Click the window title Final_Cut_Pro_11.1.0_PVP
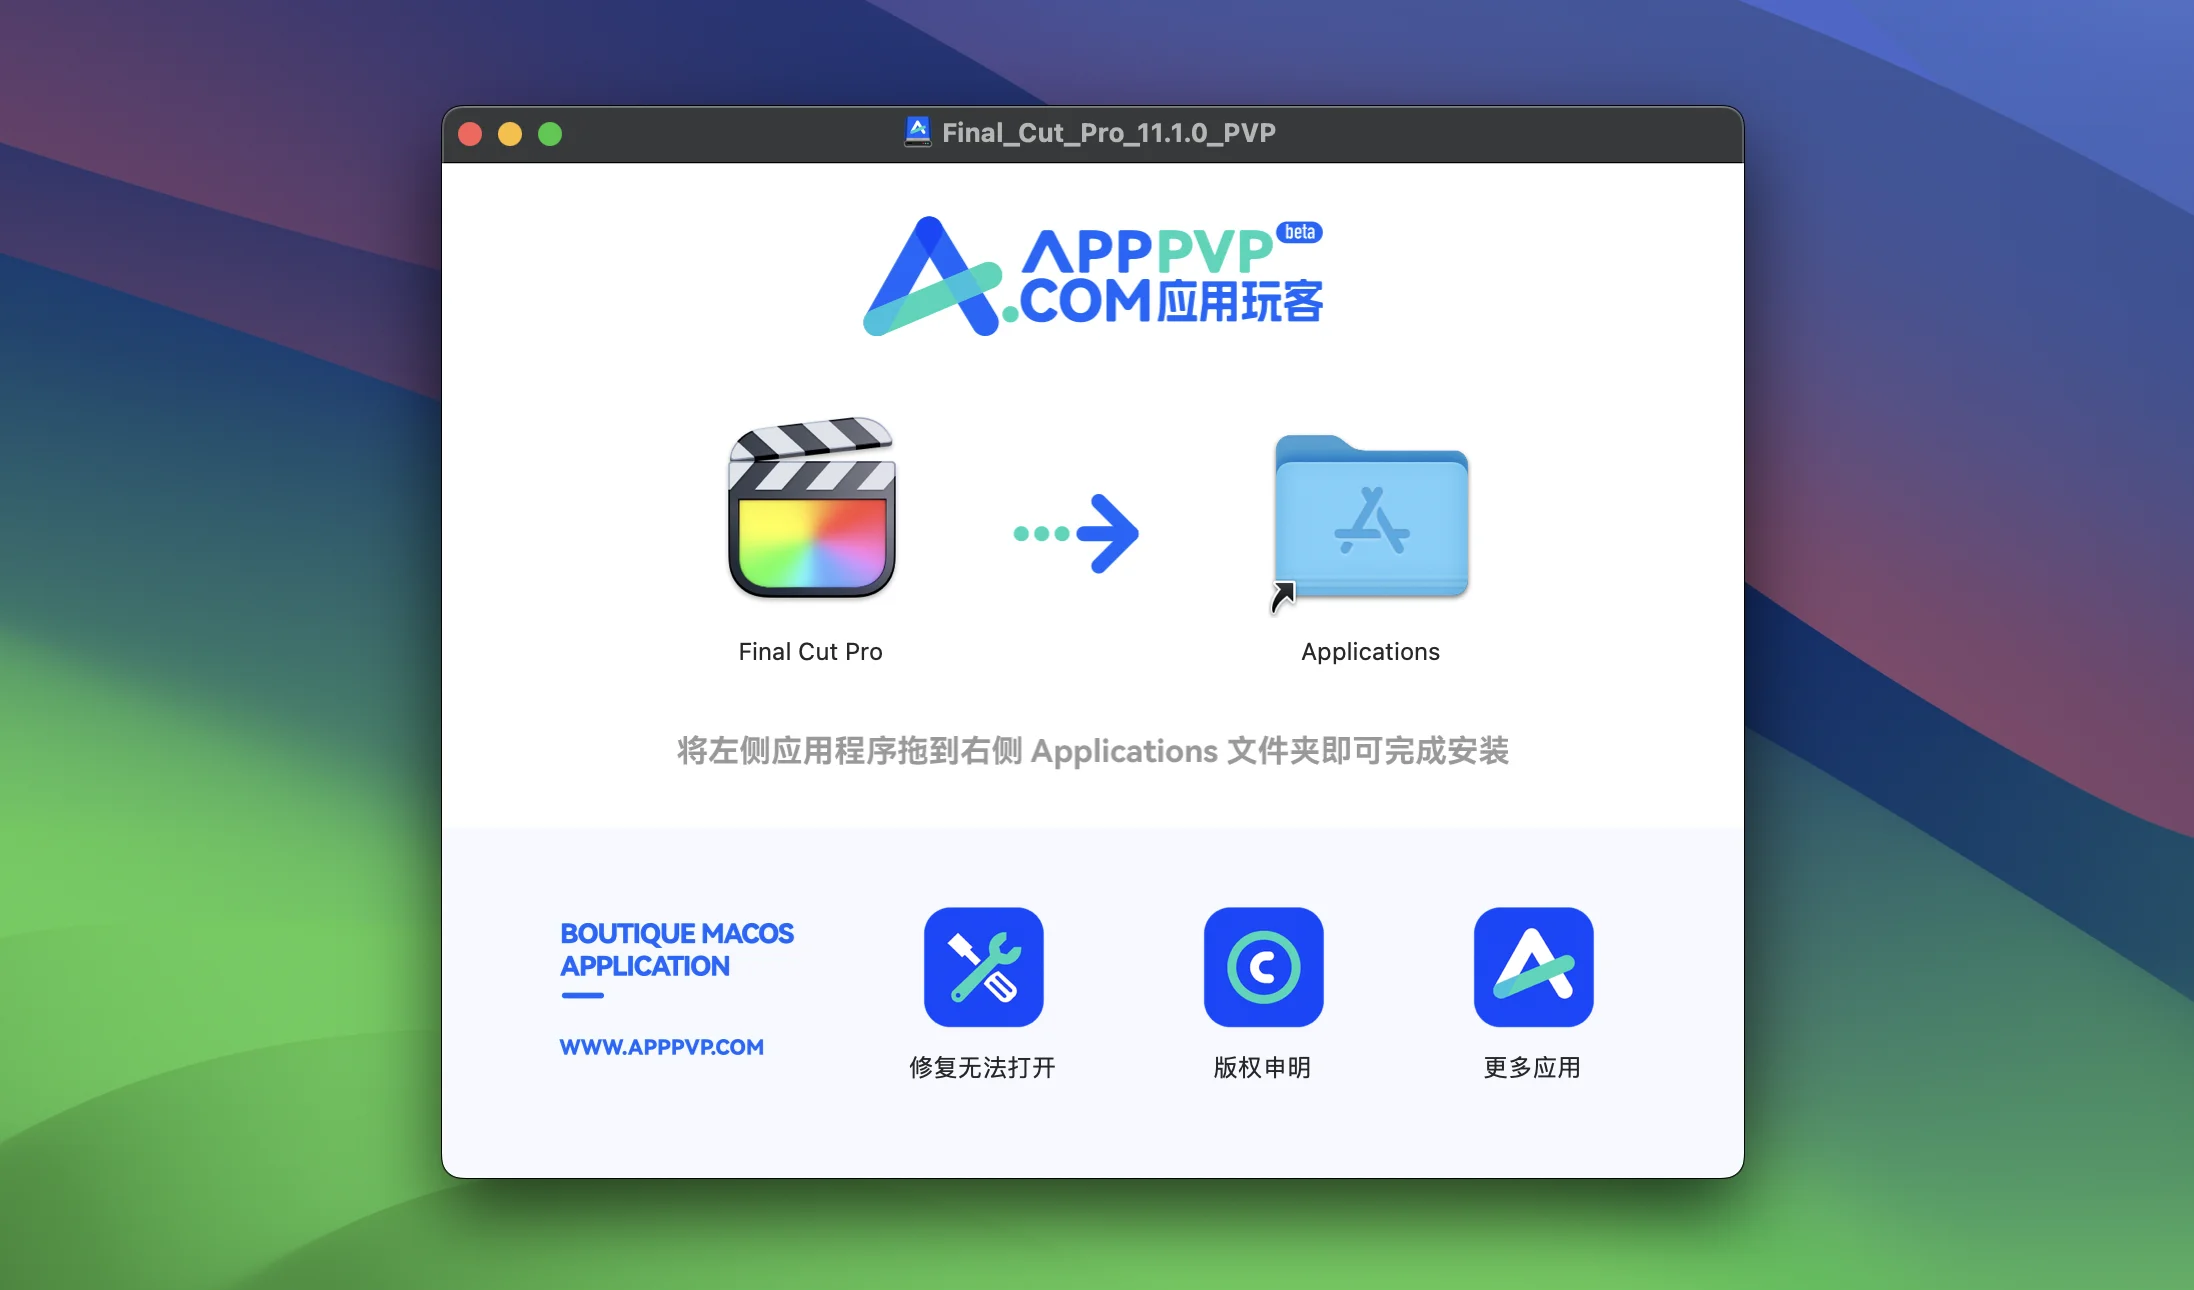 [1108, 133]
